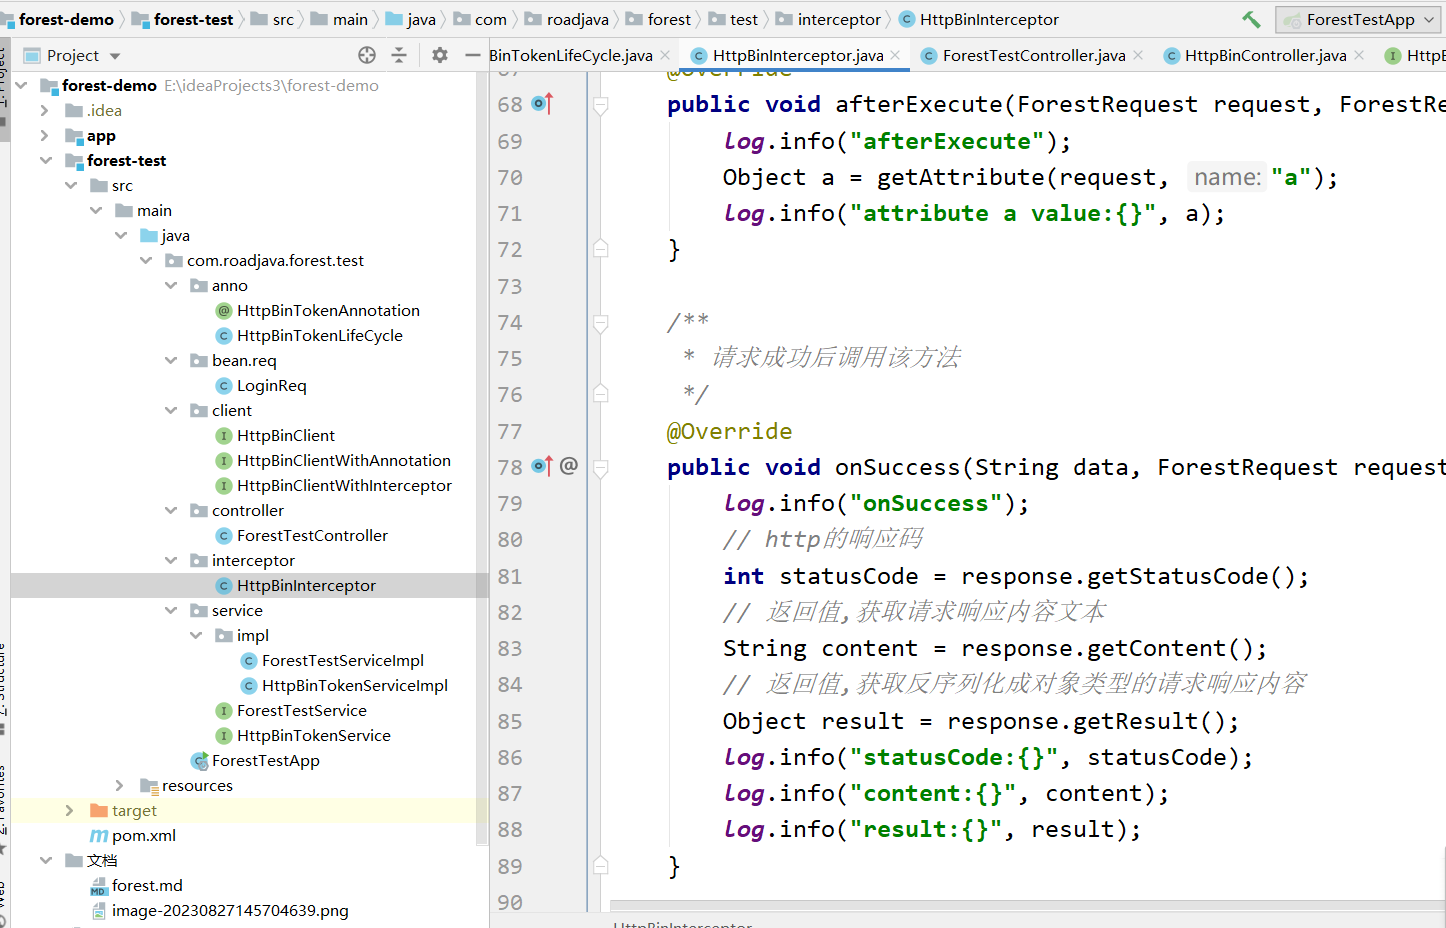Expand the target folder

pos(70,810)
